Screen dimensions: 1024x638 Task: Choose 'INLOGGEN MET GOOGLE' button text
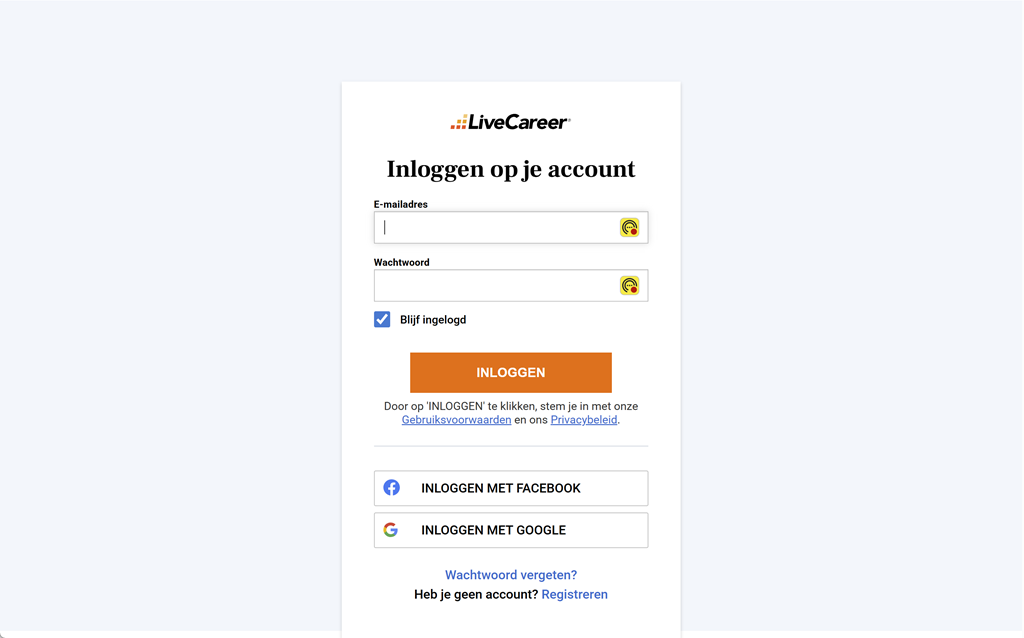[x=493, y=530]
